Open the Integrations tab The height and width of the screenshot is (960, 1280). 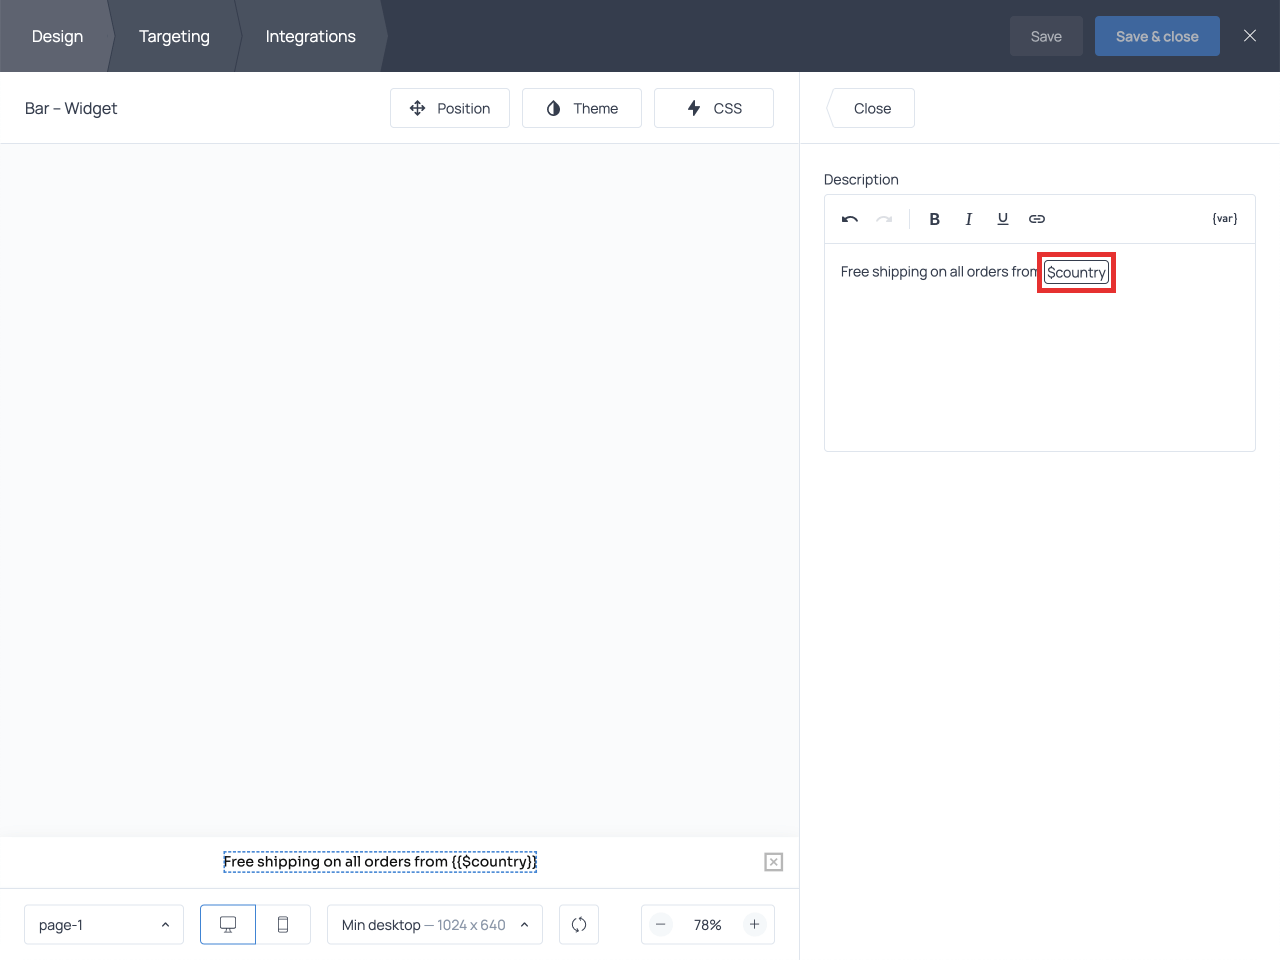tap(310, 36)
